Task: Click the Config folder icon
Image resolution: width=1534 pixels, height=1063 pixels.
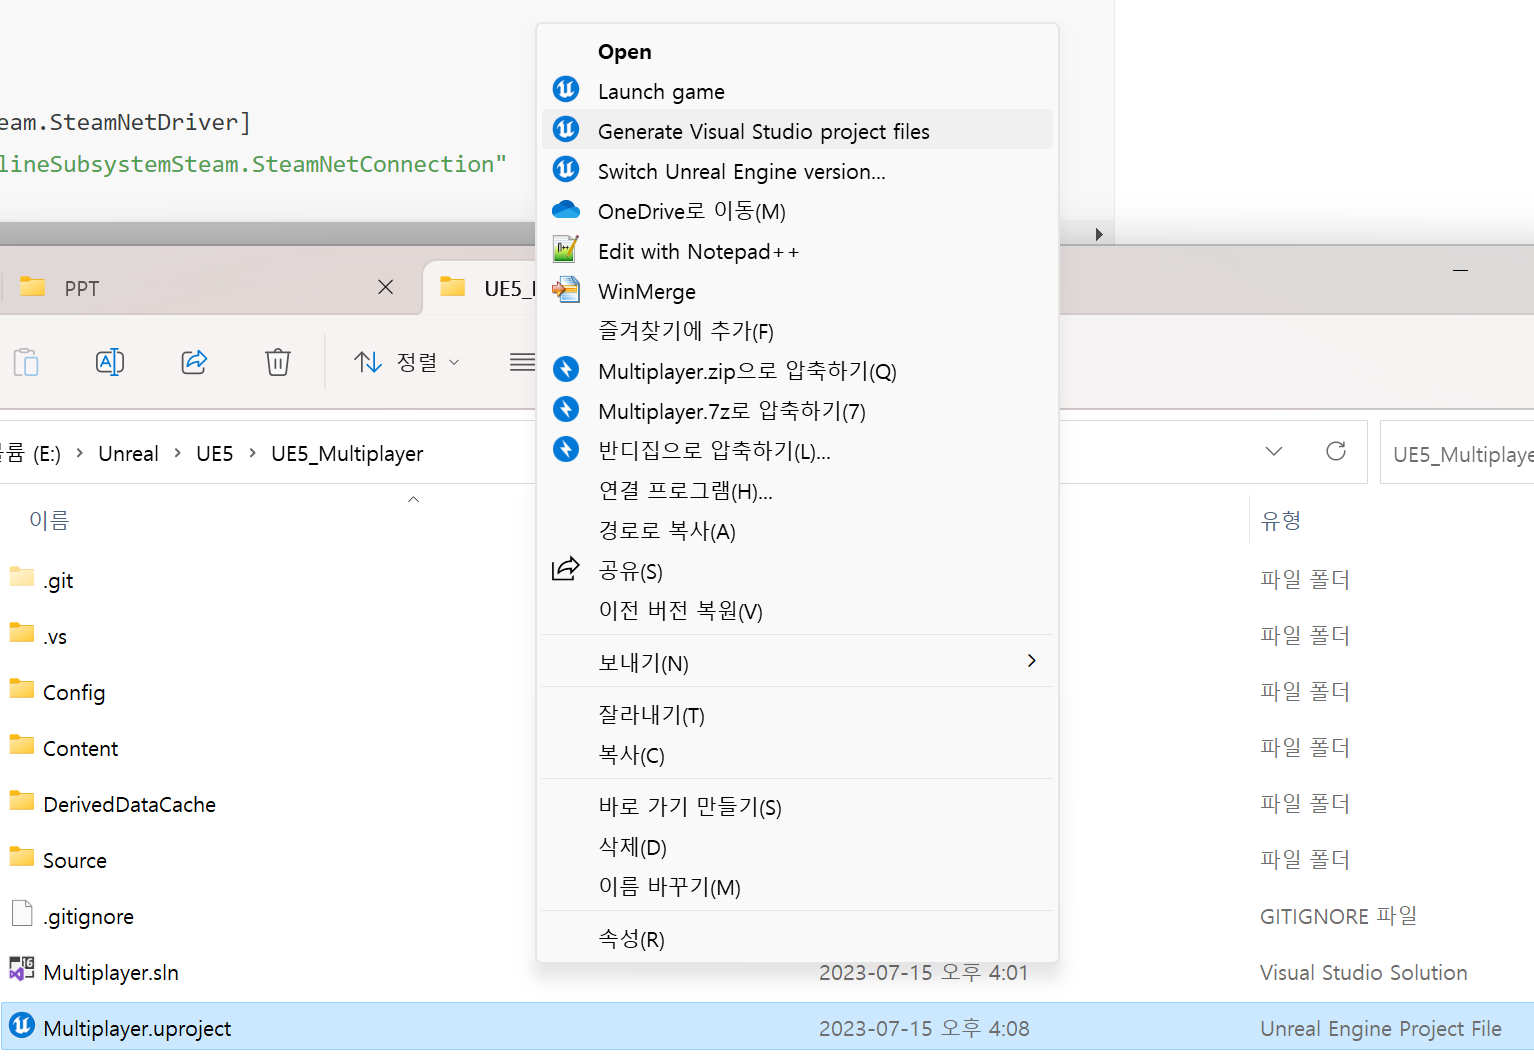Action: tap(21, 689)
